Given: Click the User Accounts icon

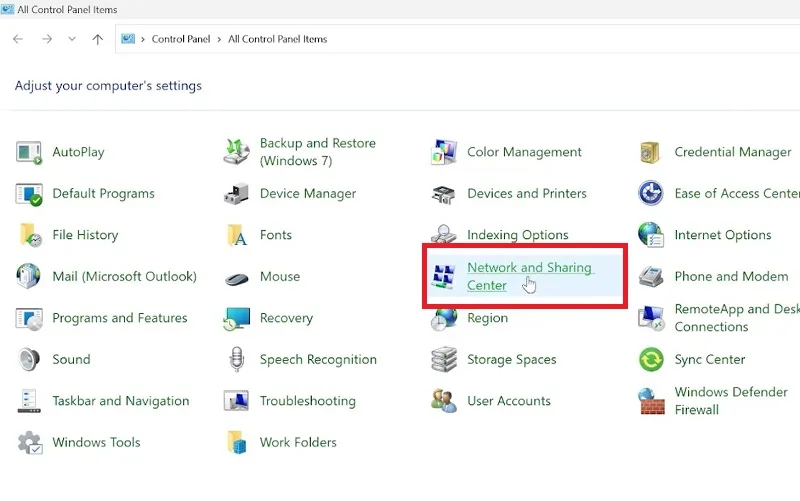Looking at the screenshot, I should click(444, 401).
